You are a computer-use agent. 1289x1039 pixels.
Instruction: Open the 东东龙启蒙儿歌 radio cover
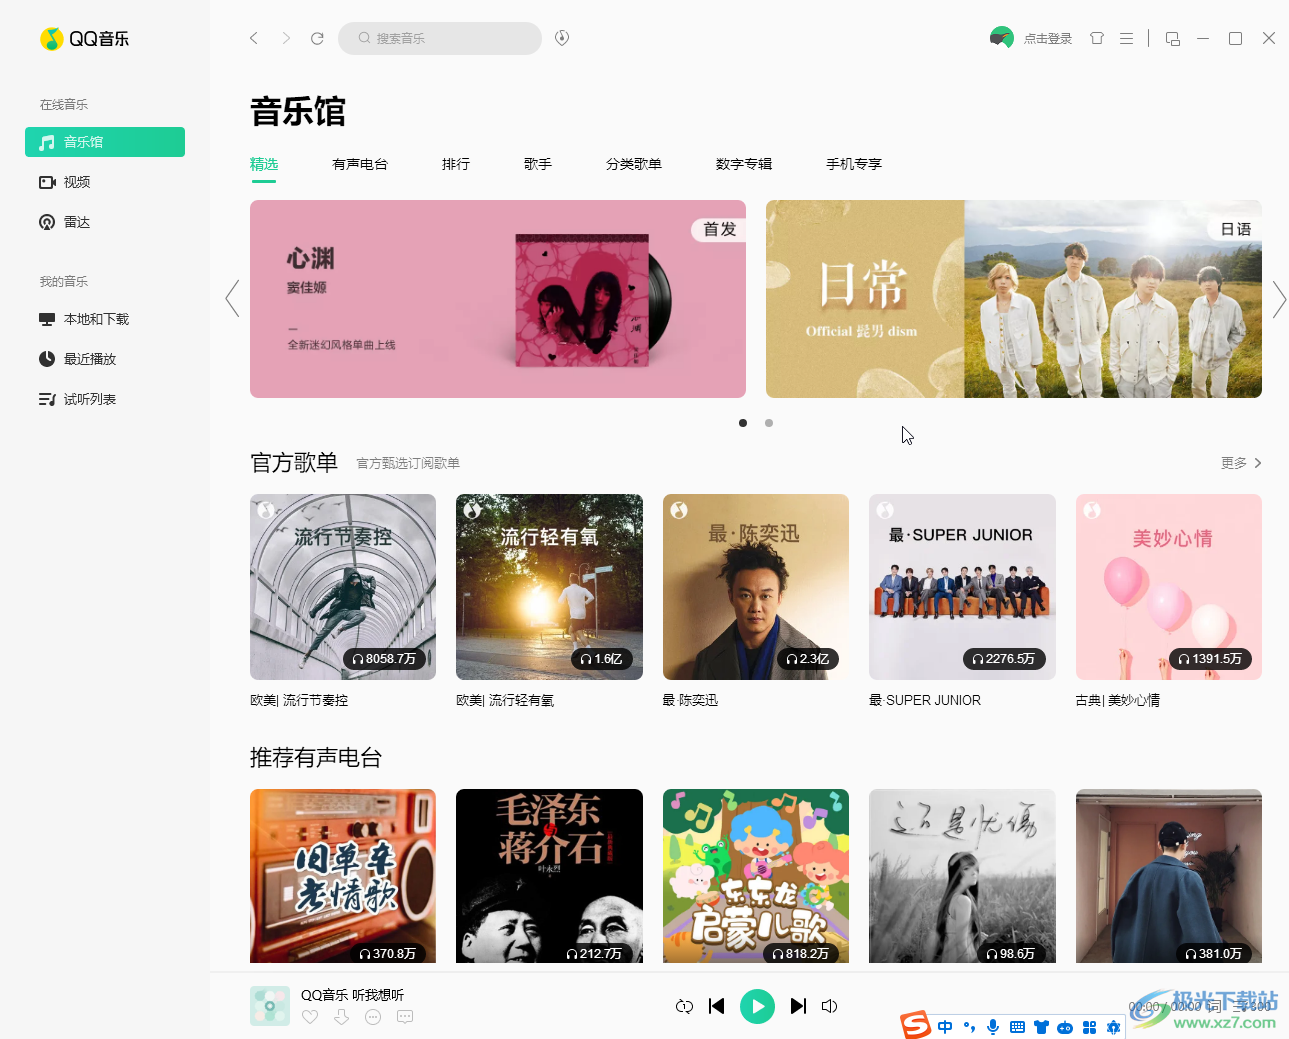pos(756,876)
